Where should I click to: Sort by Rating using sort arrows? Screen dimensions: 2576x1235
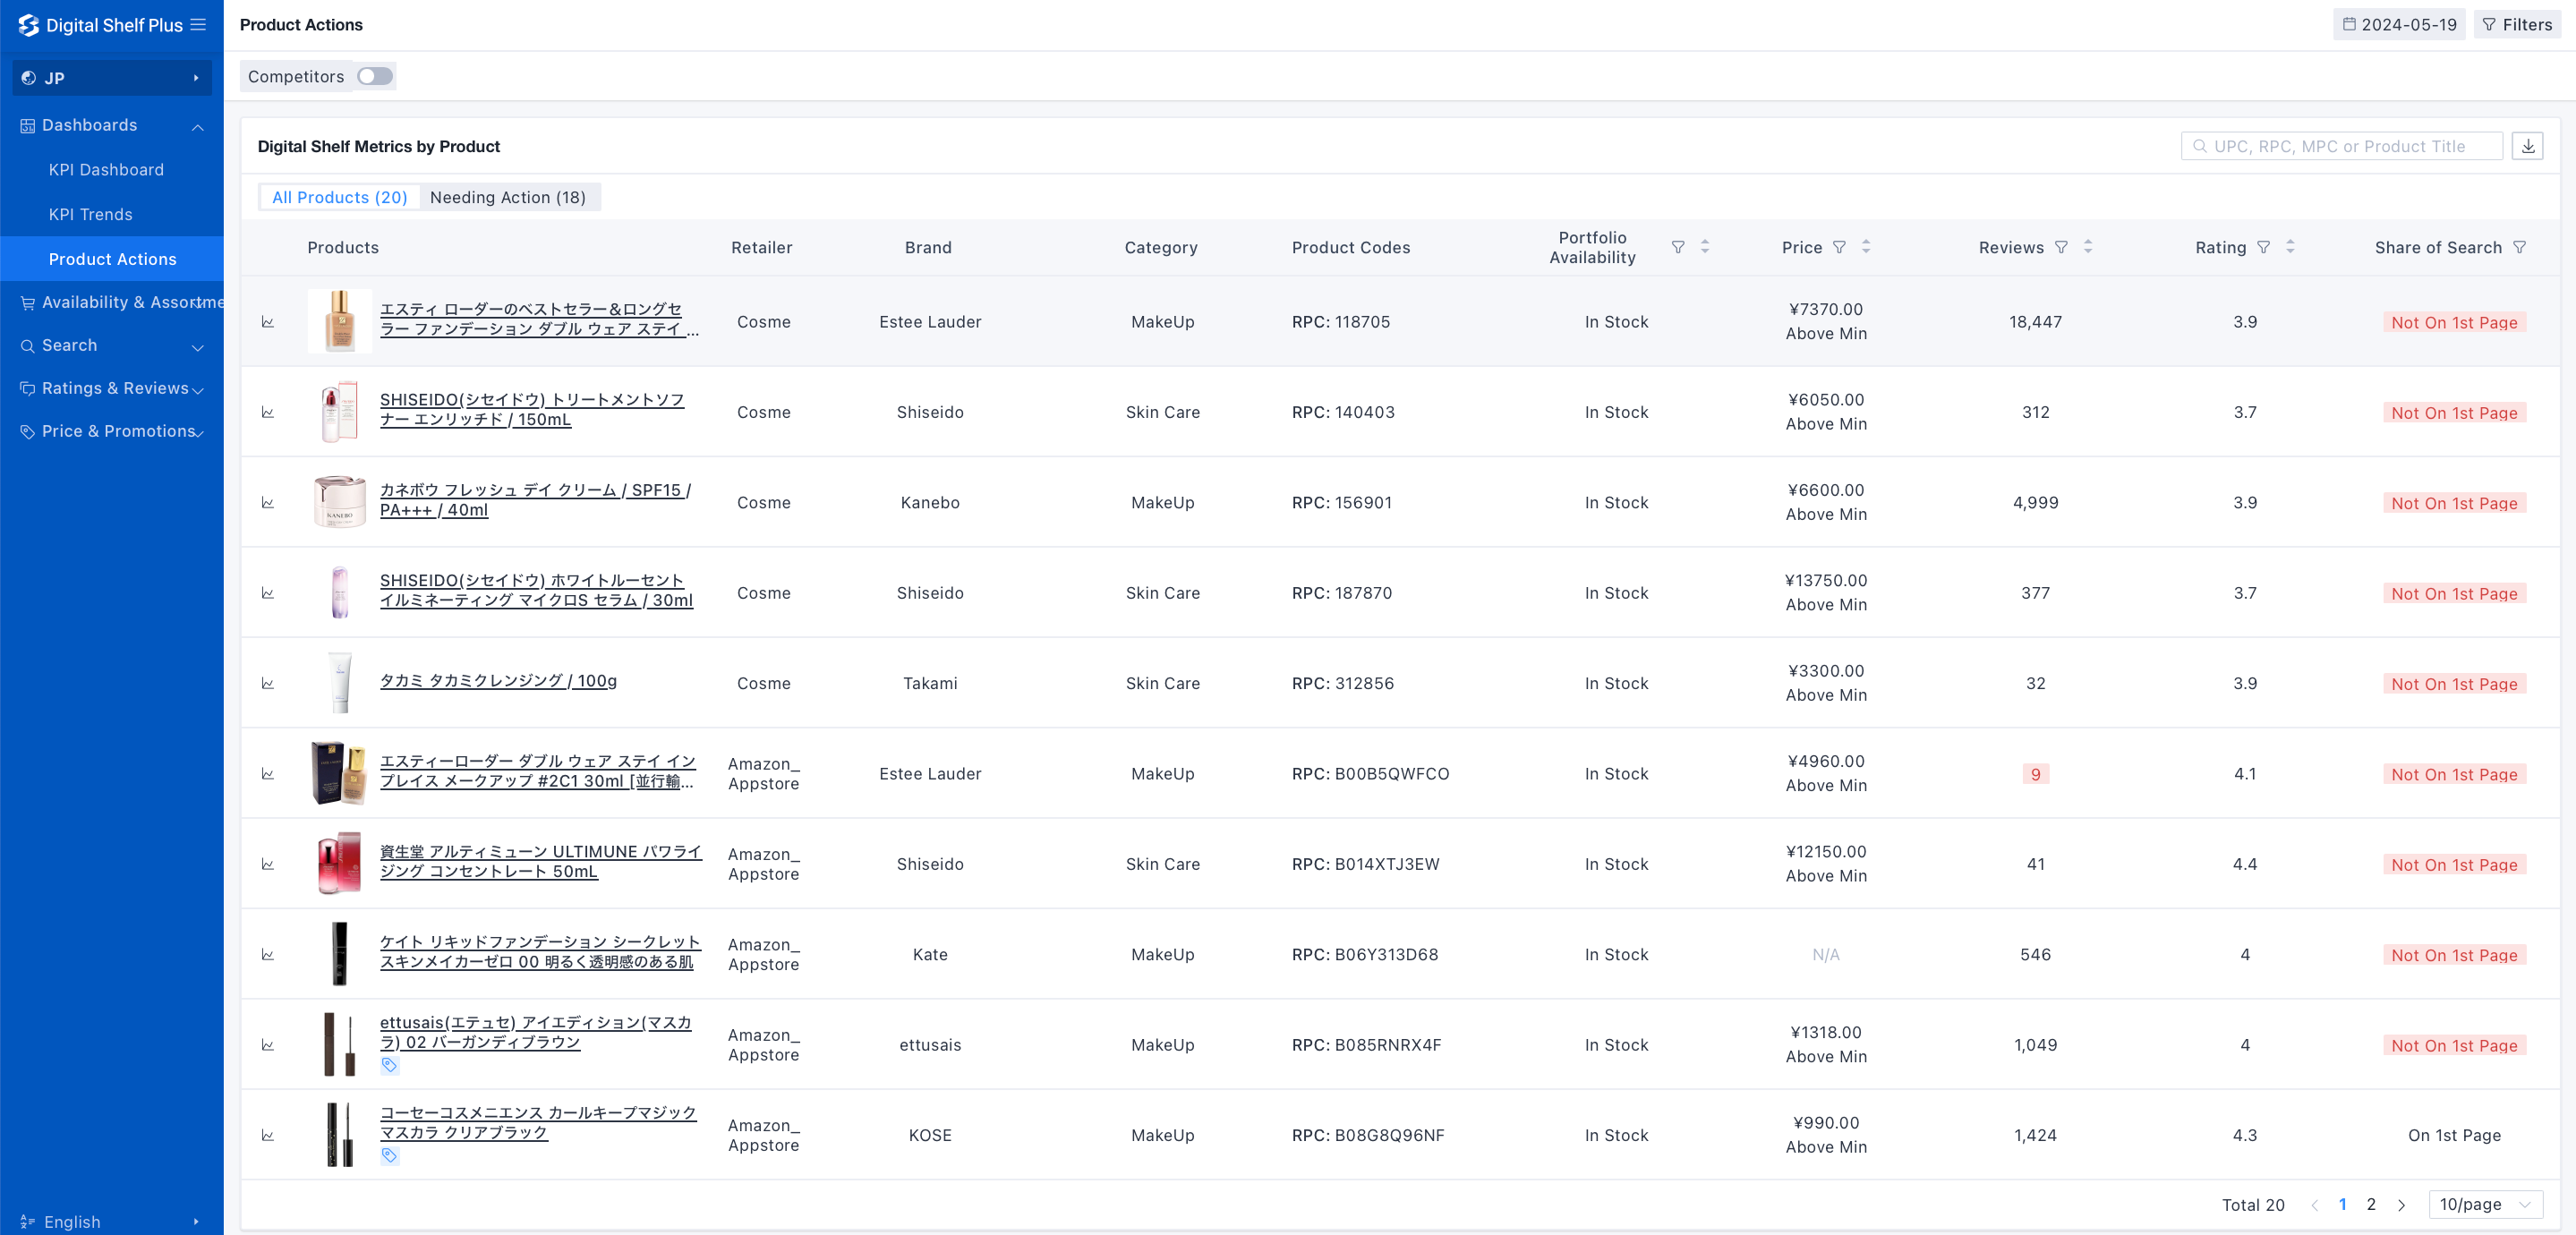coord(2290,247)
